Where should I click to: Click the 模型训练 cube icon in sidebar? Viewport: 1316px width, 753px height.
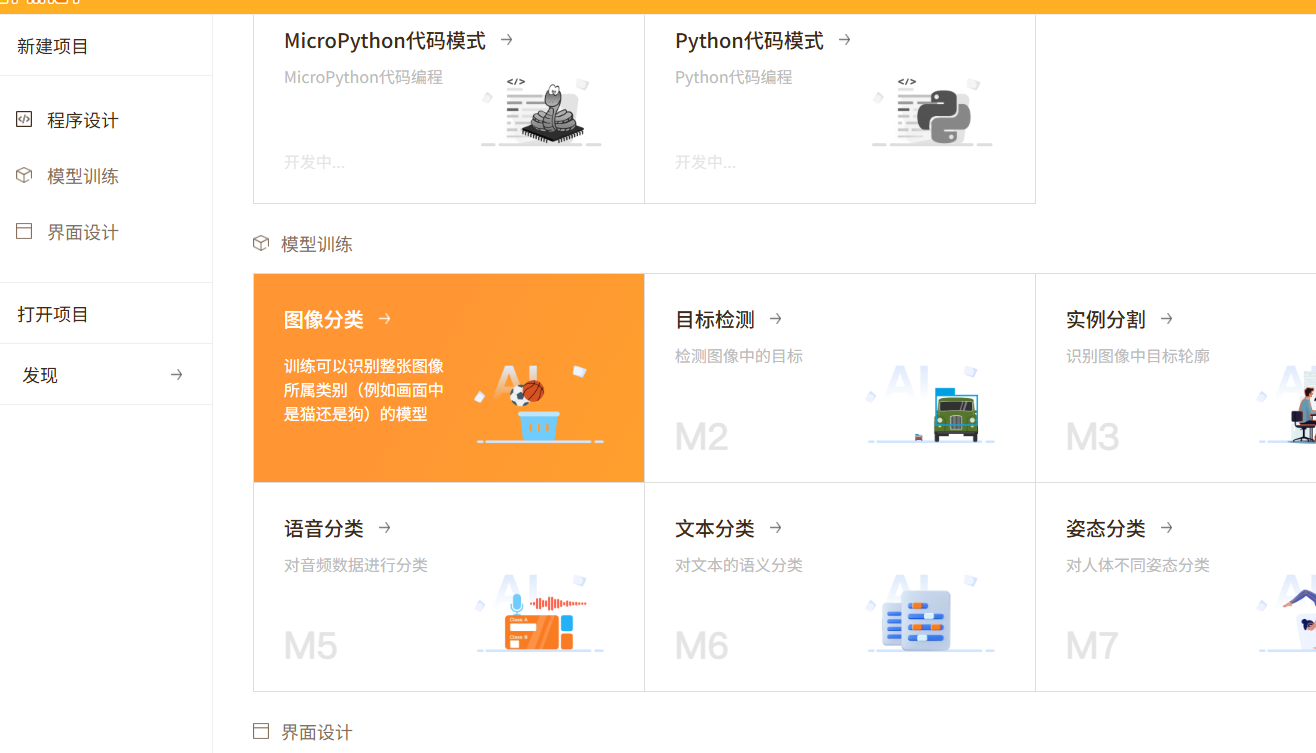[24, 176]
